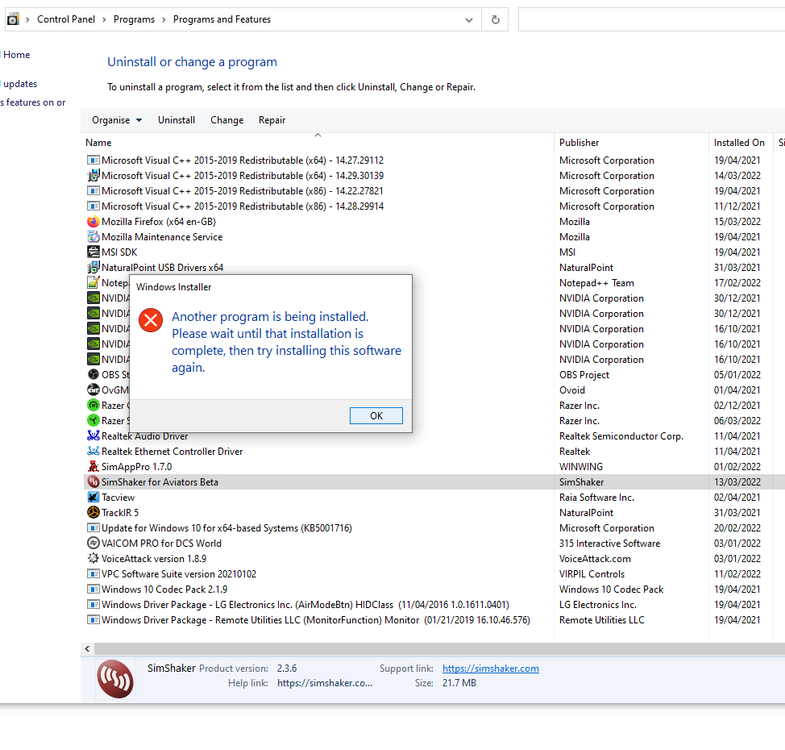Expand the address bar history dropdown
This screenshot has height=750, width=785.
point(469,20)
